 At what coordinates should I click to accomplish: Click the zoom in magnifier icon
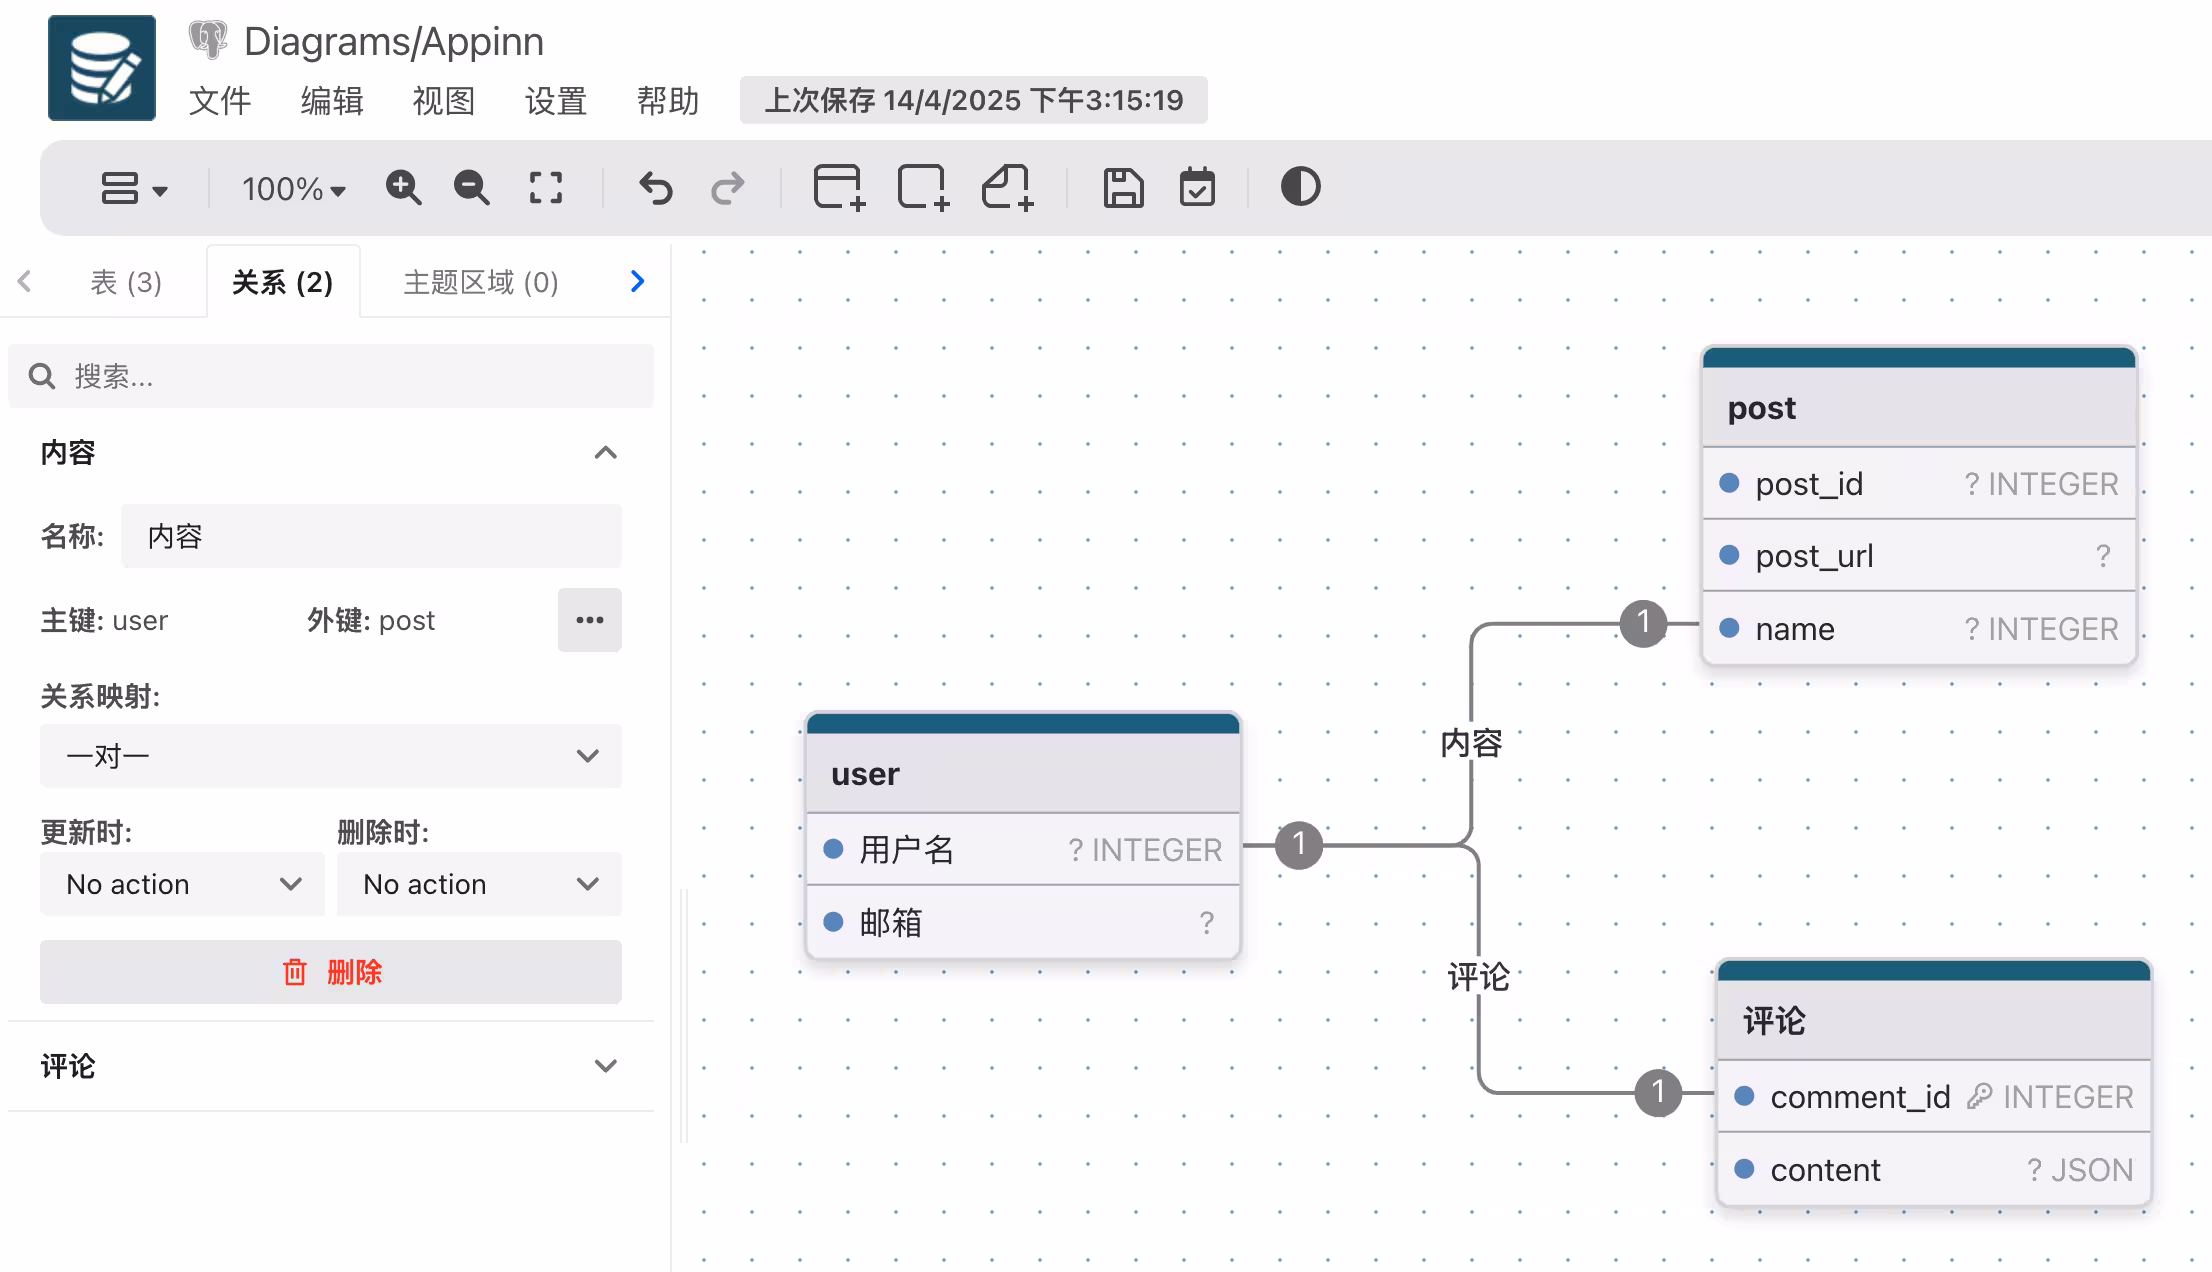click(403, 187)
